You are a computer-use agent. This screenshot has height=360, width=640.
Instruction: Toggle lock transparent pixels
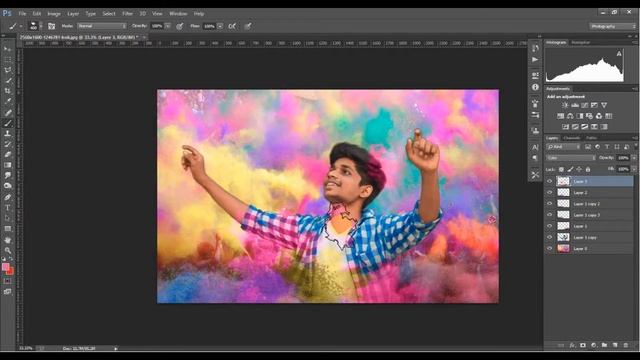coord(561,169)
